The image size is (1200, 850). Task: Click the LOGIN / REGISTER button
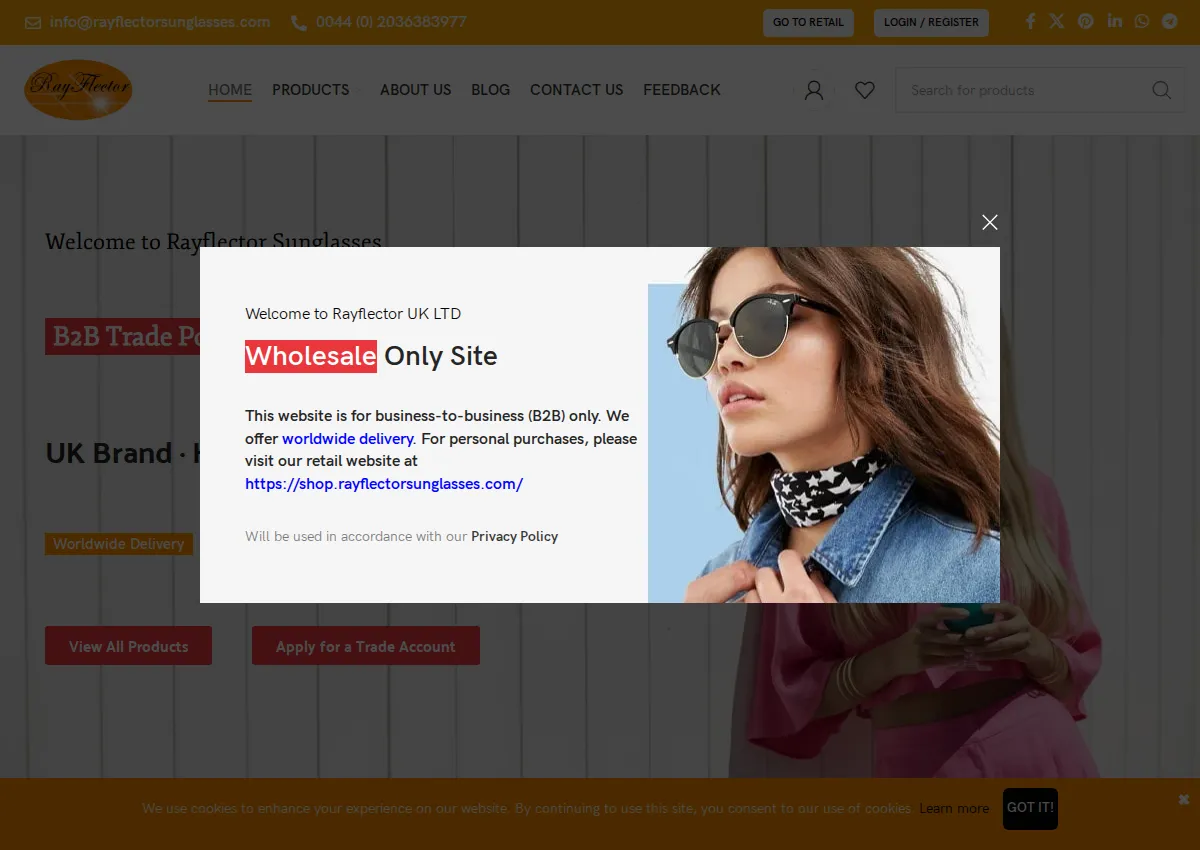pos(931,22)
